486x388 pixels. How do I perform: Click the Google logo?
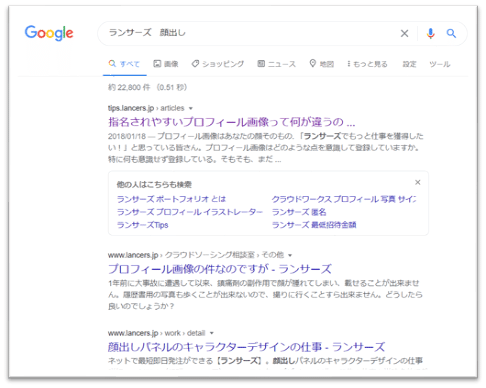click(49, 33)
